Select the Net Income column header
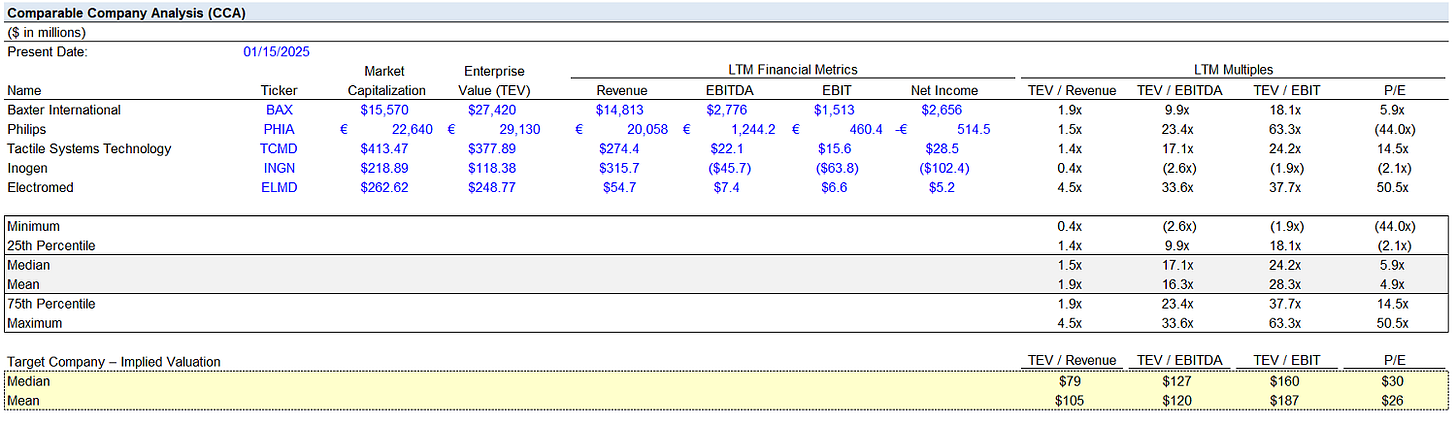Screen dimensions: 1456x422 pos(944,91)
